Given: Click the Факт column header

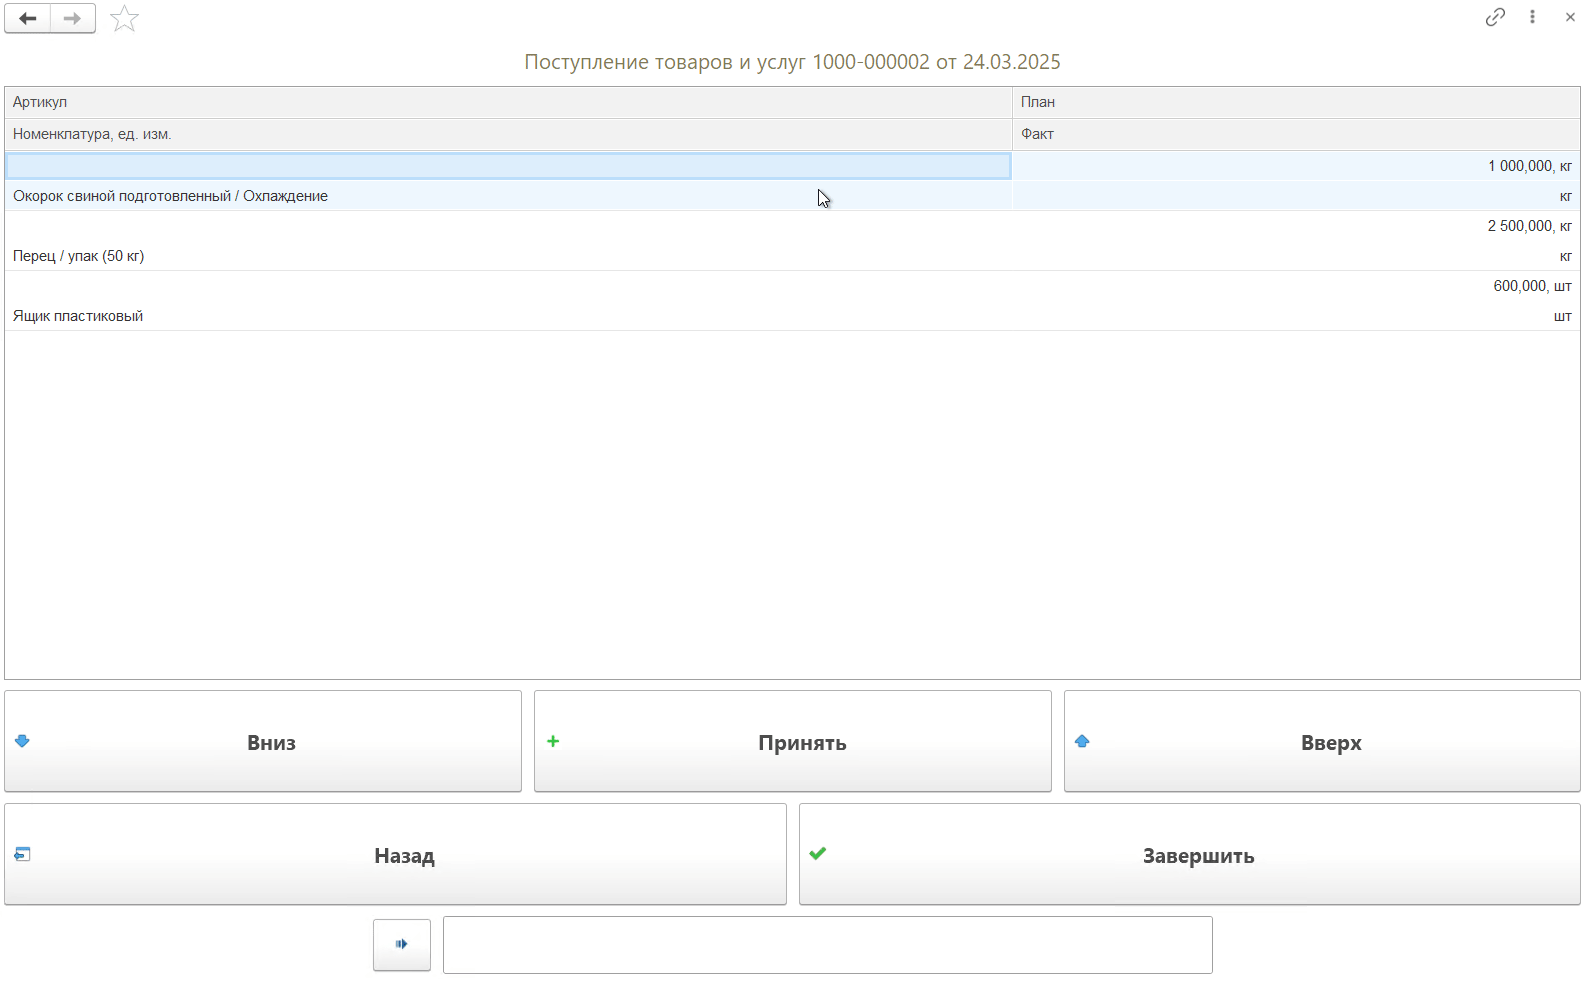Looking at the screenshot, I should tap(1037, 134).
